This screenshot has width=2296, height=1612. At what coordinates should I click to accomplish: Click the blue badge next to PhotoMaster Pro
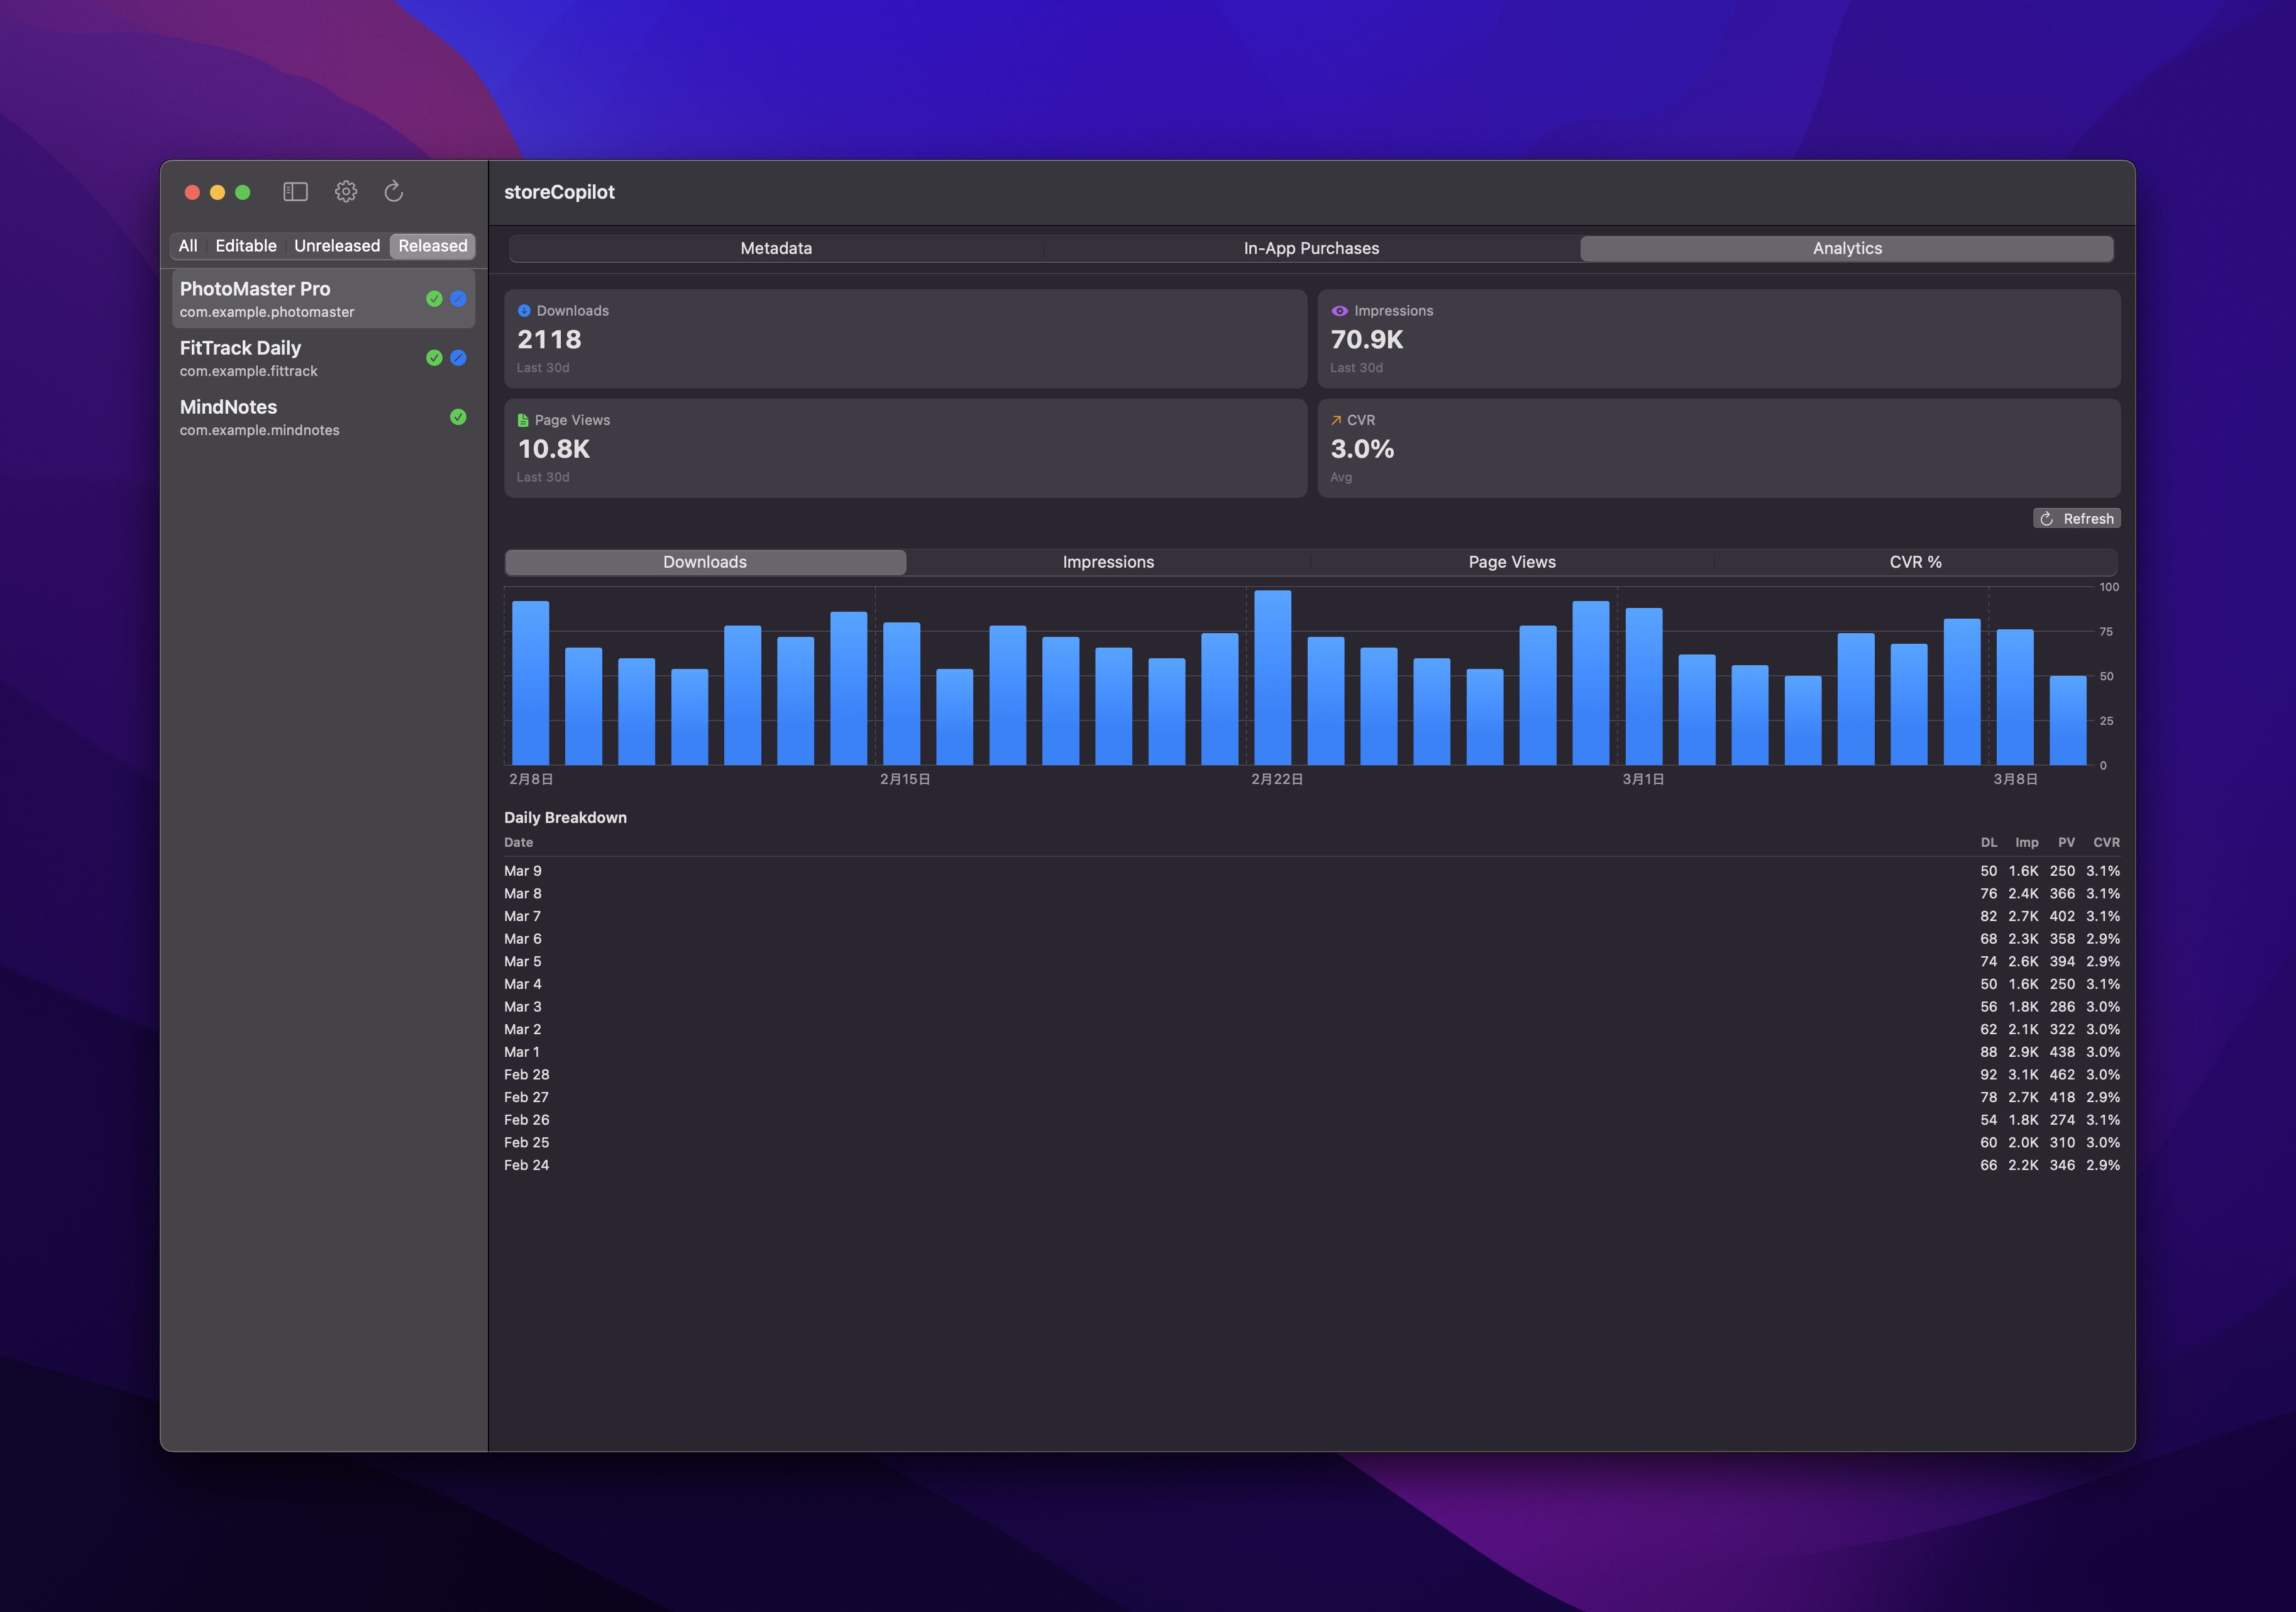click(458, 298)
